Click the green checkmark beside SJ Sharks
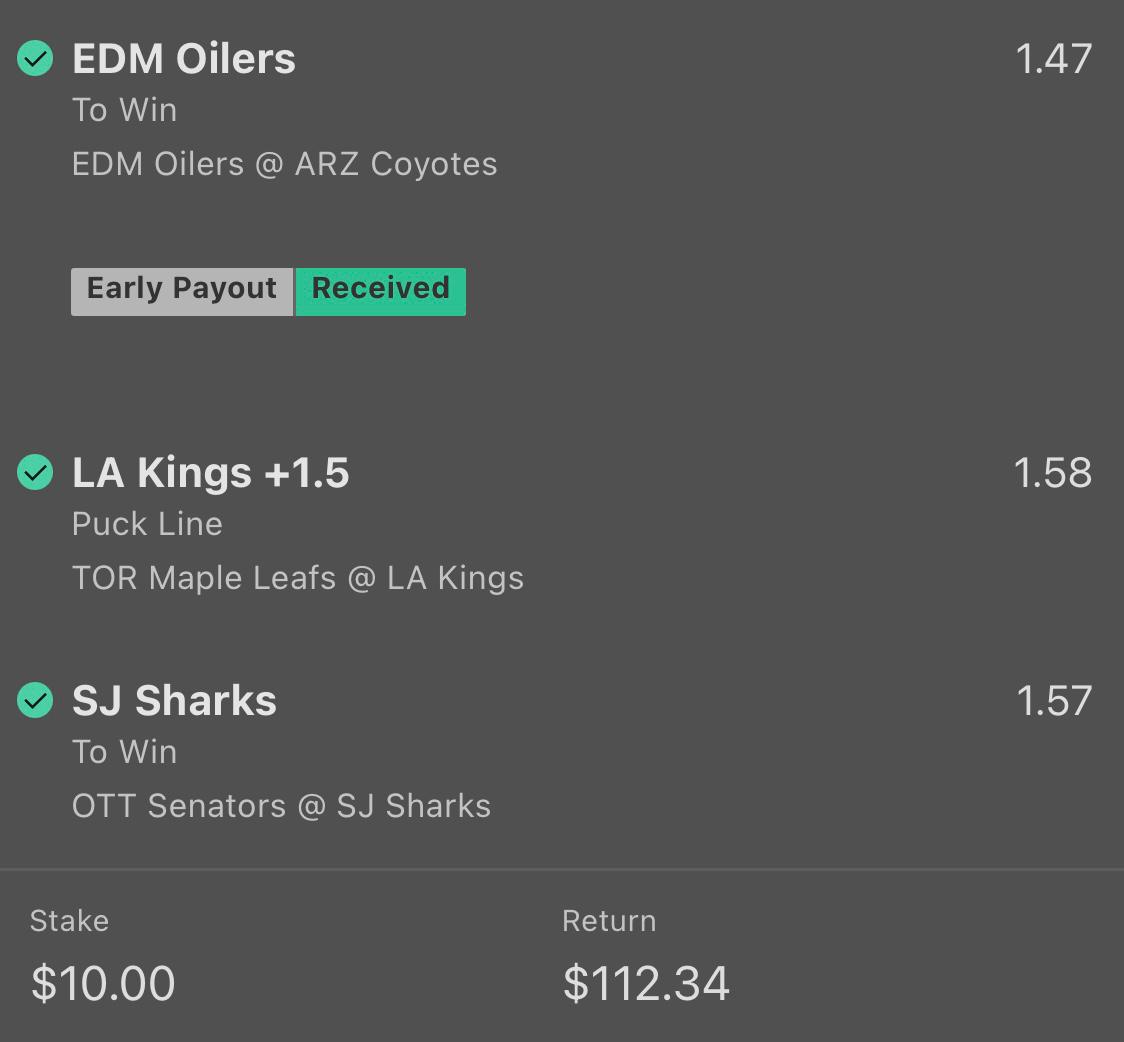1124x1042 pixels. click(35, 700)
